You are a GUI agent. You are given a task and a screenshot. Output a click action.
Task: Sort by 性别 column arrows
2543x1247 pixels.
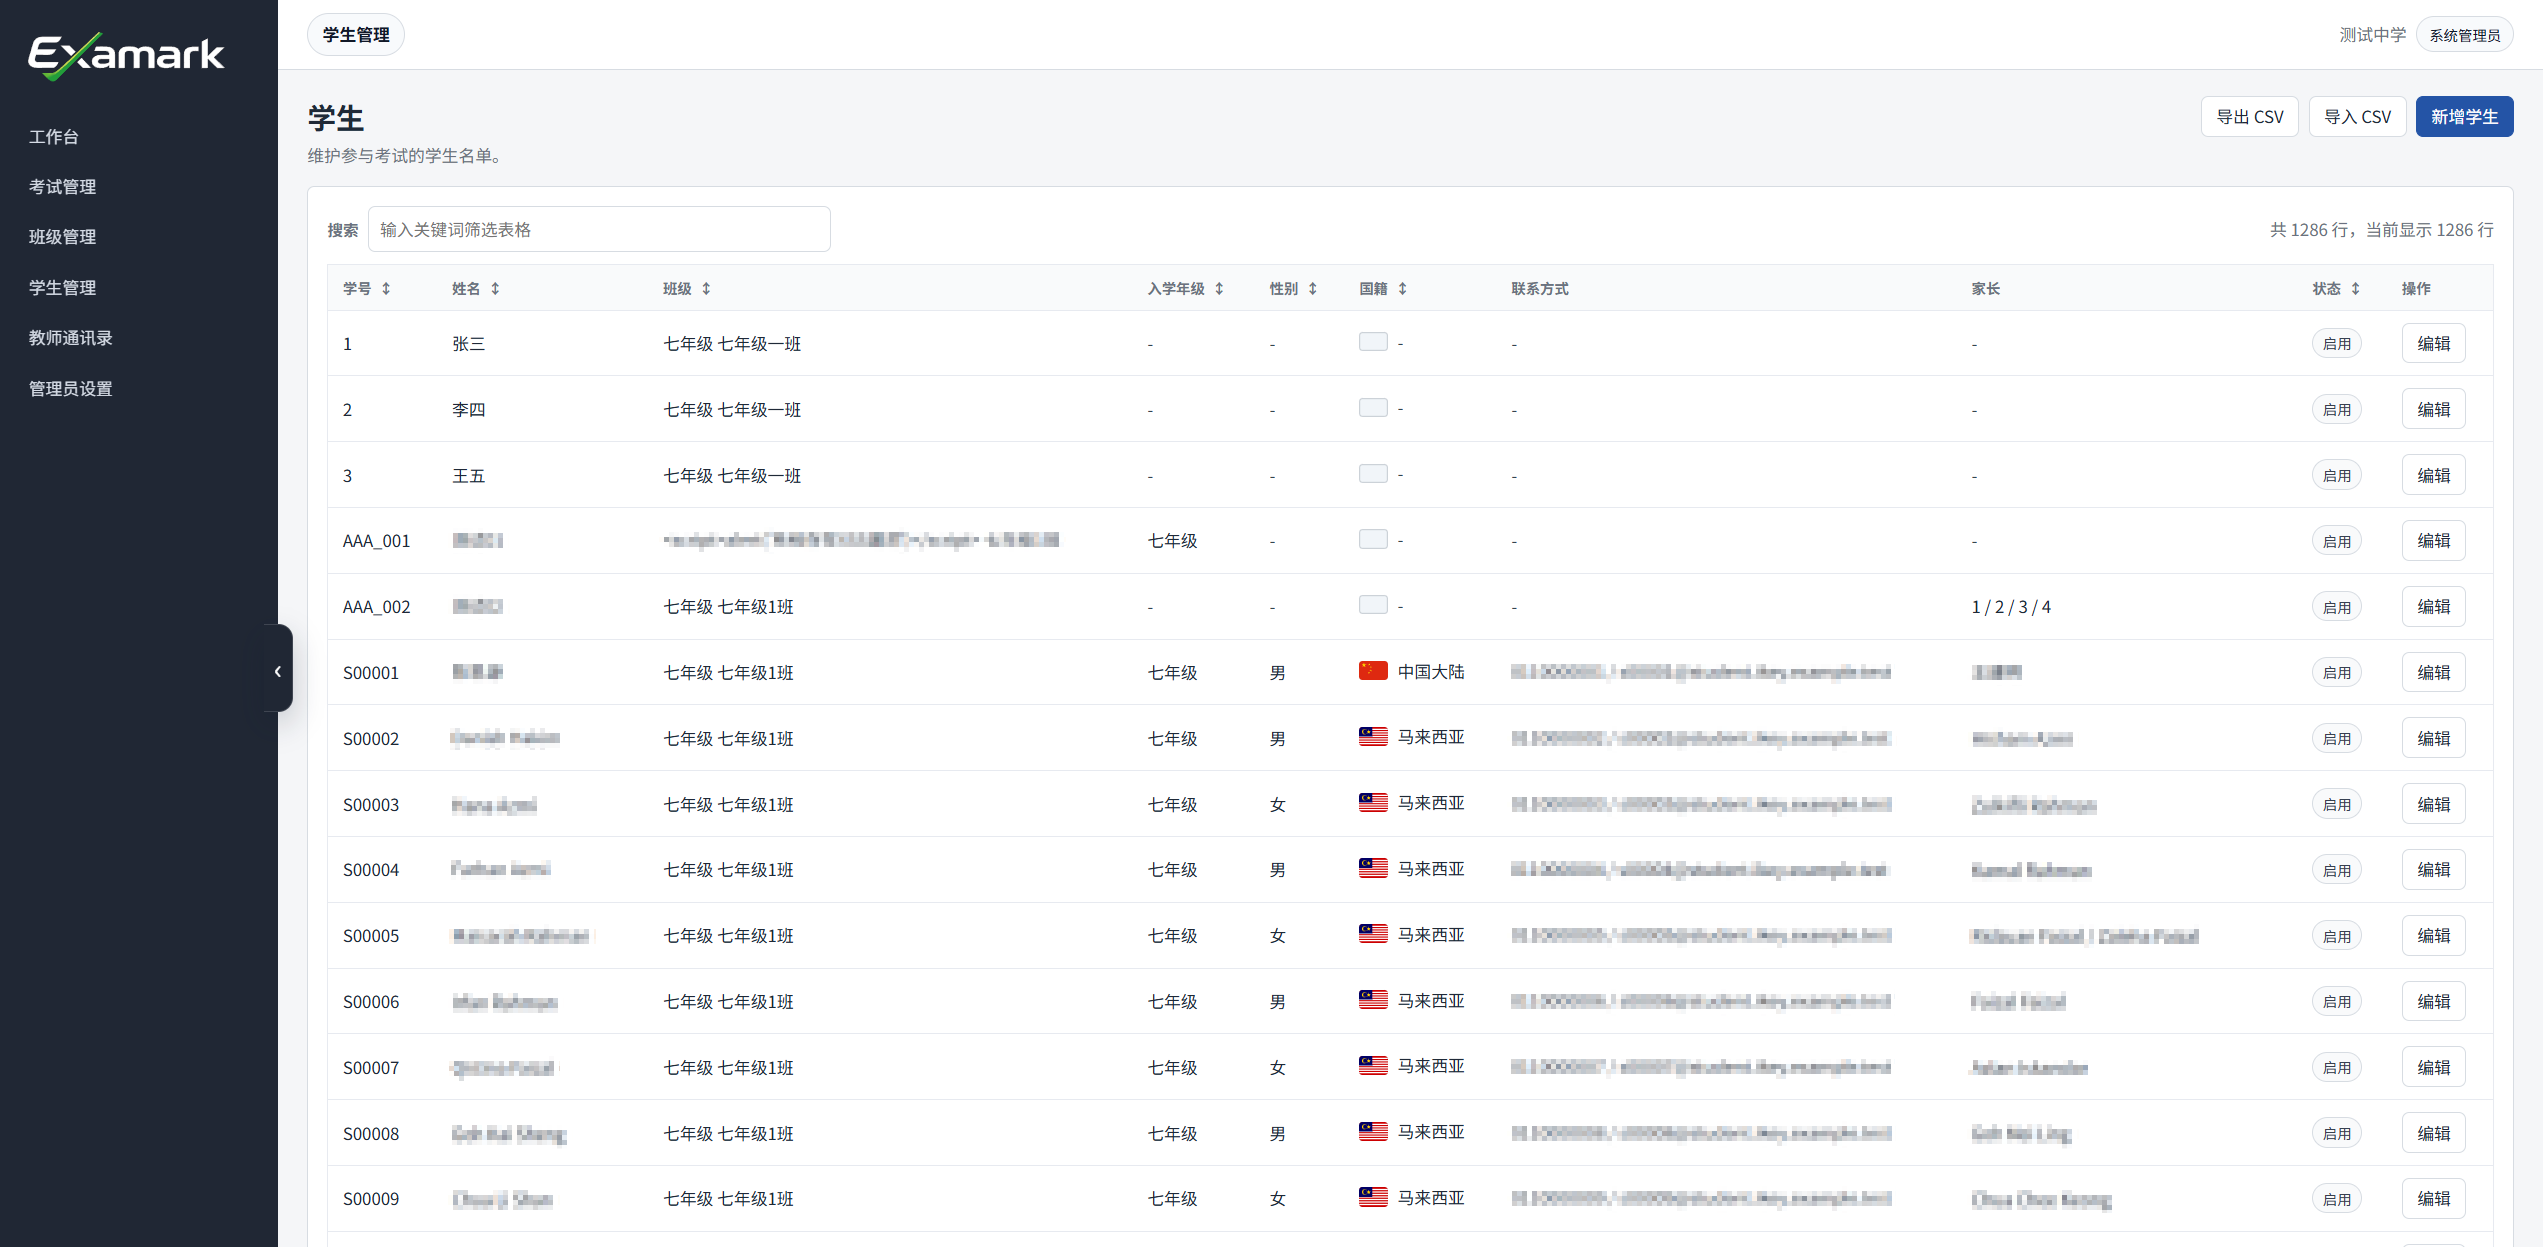click(1312, 289)
